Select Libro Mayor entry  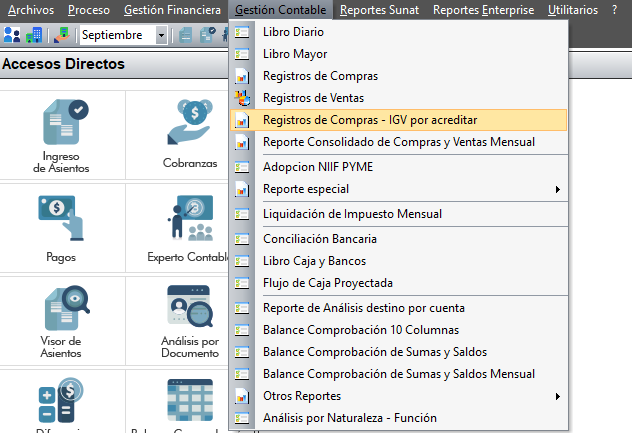398,54
